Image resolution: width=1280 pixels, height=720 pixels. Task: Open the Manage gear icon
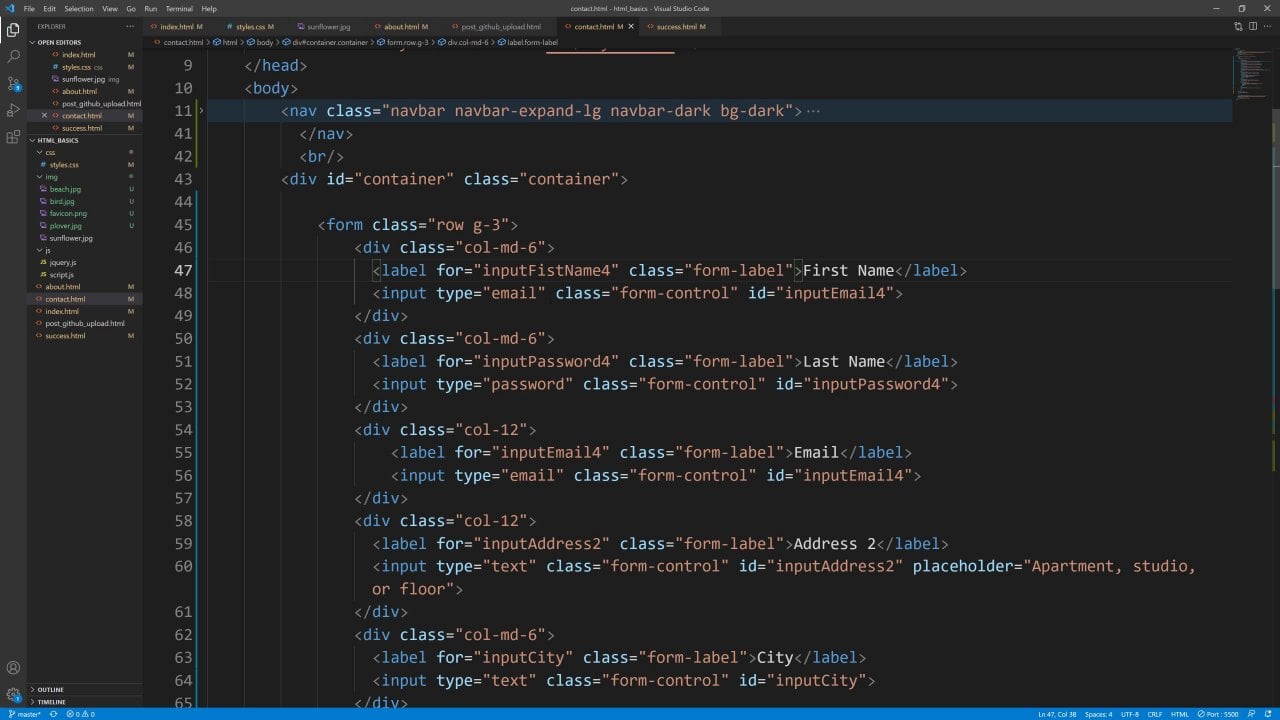pos(13,695)
